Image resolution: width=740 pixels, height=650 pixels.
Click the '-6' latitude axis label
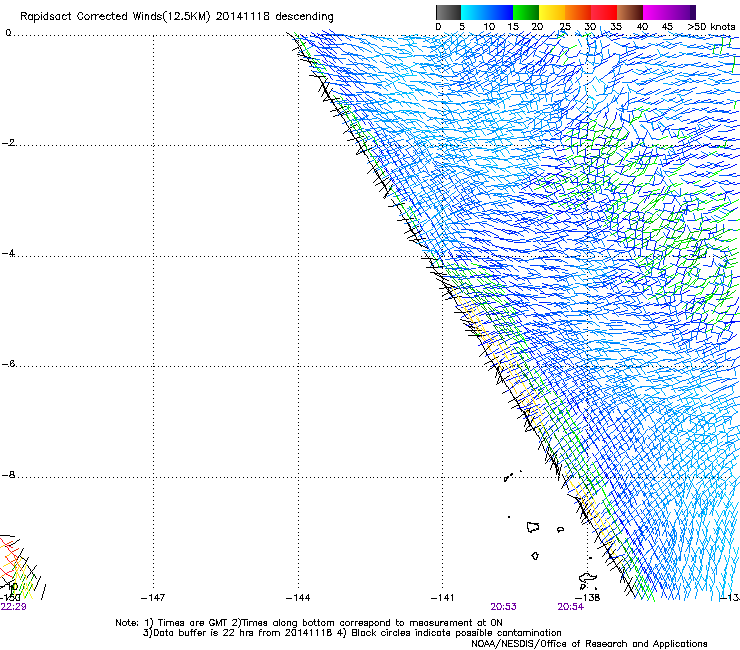pos(8,364)
